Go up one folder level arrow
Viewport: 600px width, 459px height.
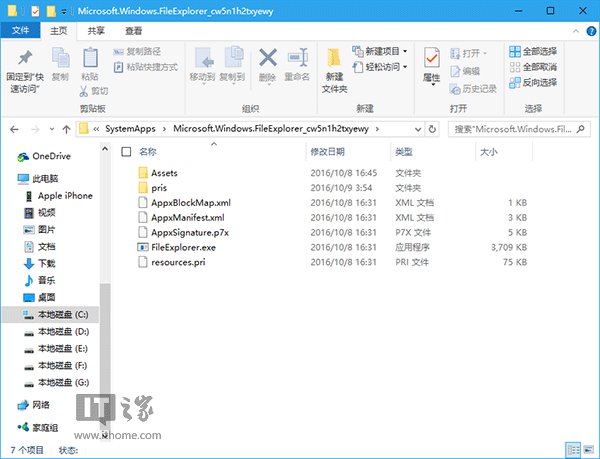pos(67,129)
